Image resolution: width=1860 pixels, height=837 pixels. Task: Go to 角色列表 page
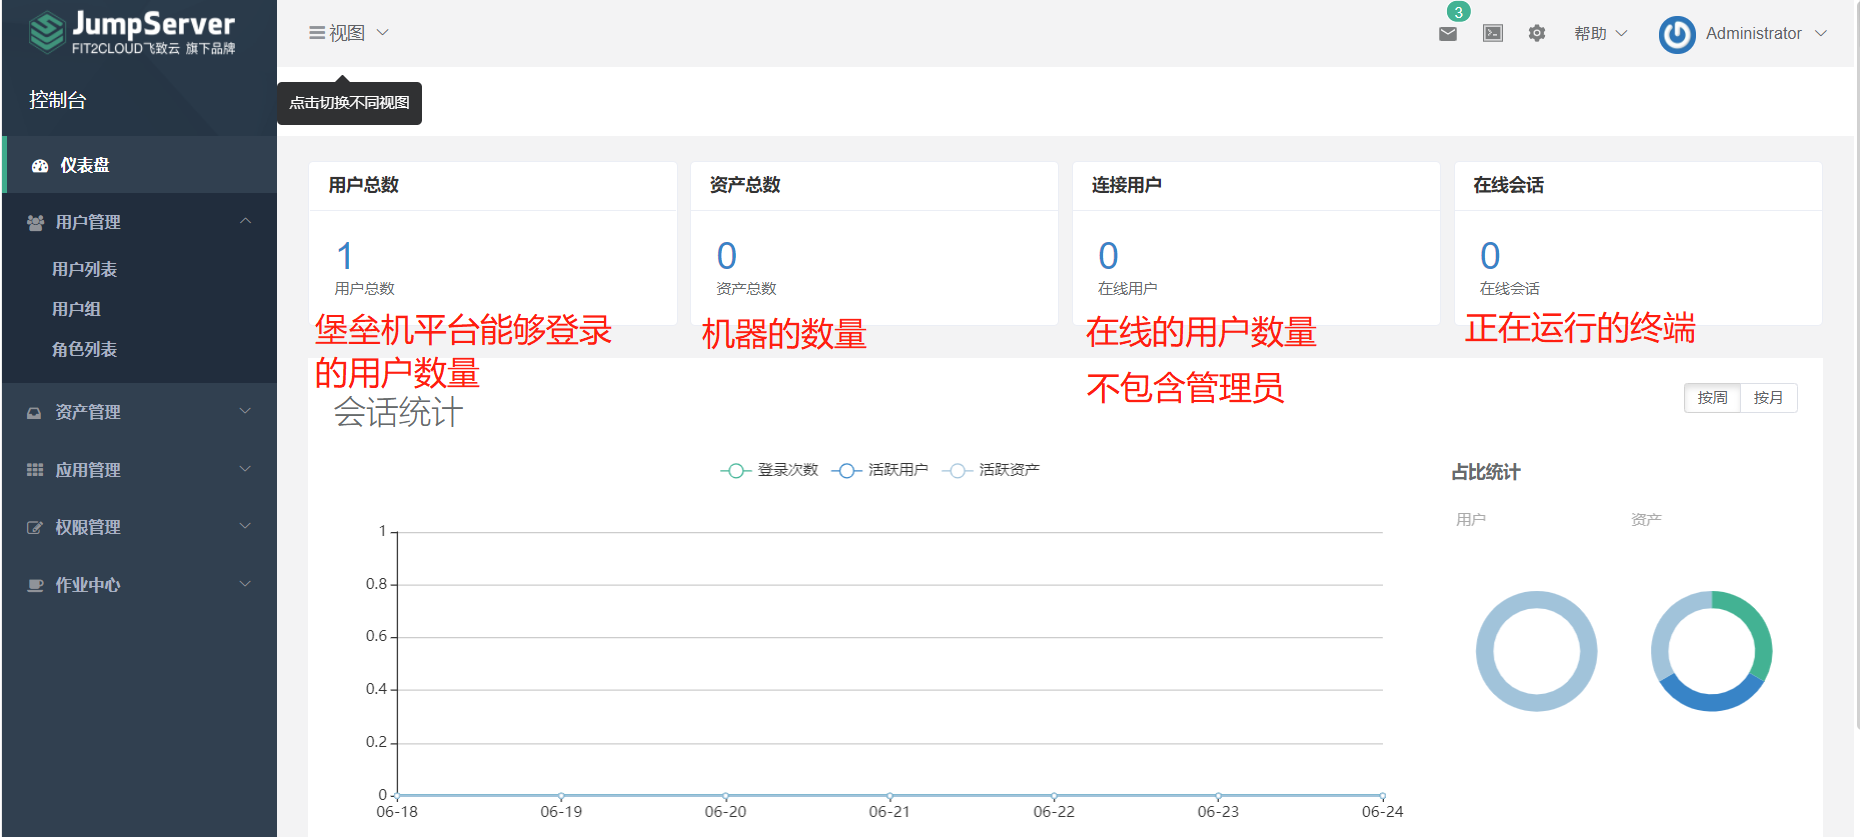tap(84, 349)
